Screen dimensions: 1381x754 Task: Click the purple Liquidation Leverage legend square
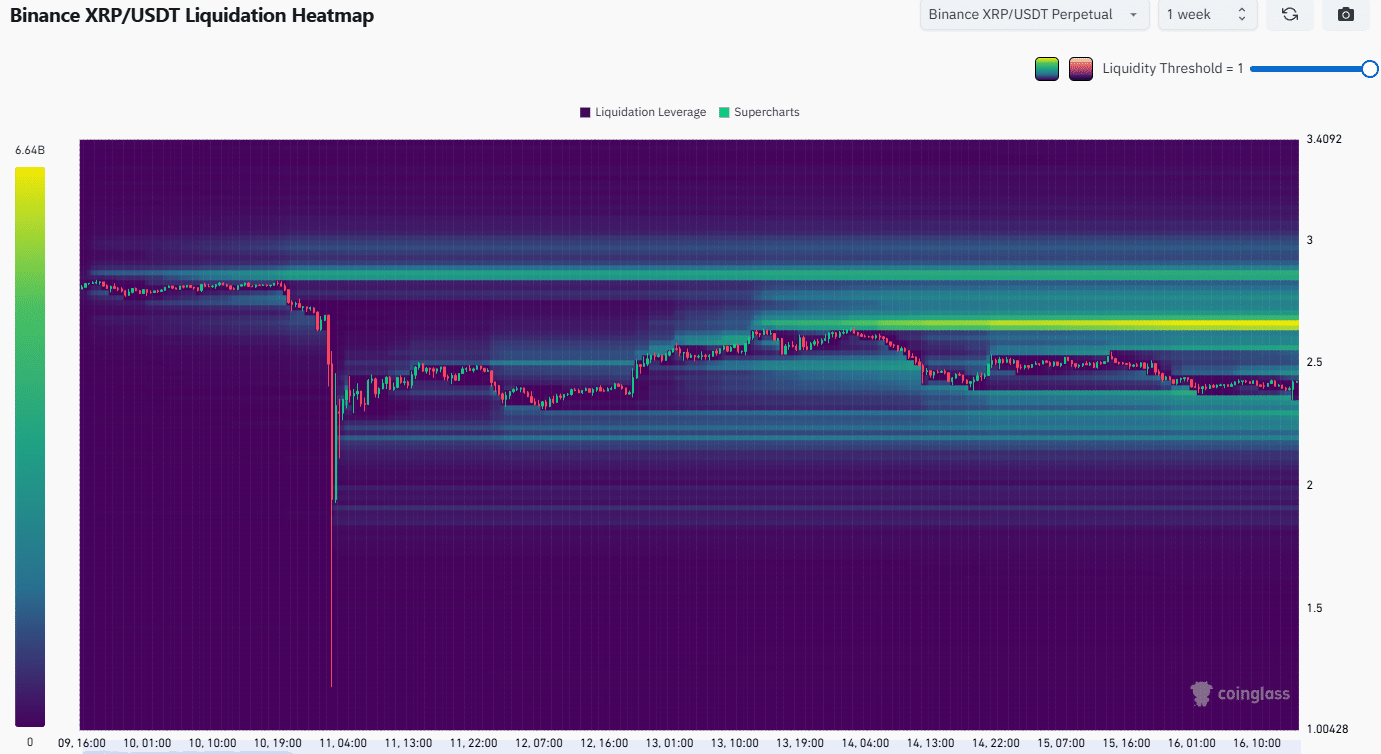coord(585,112)
